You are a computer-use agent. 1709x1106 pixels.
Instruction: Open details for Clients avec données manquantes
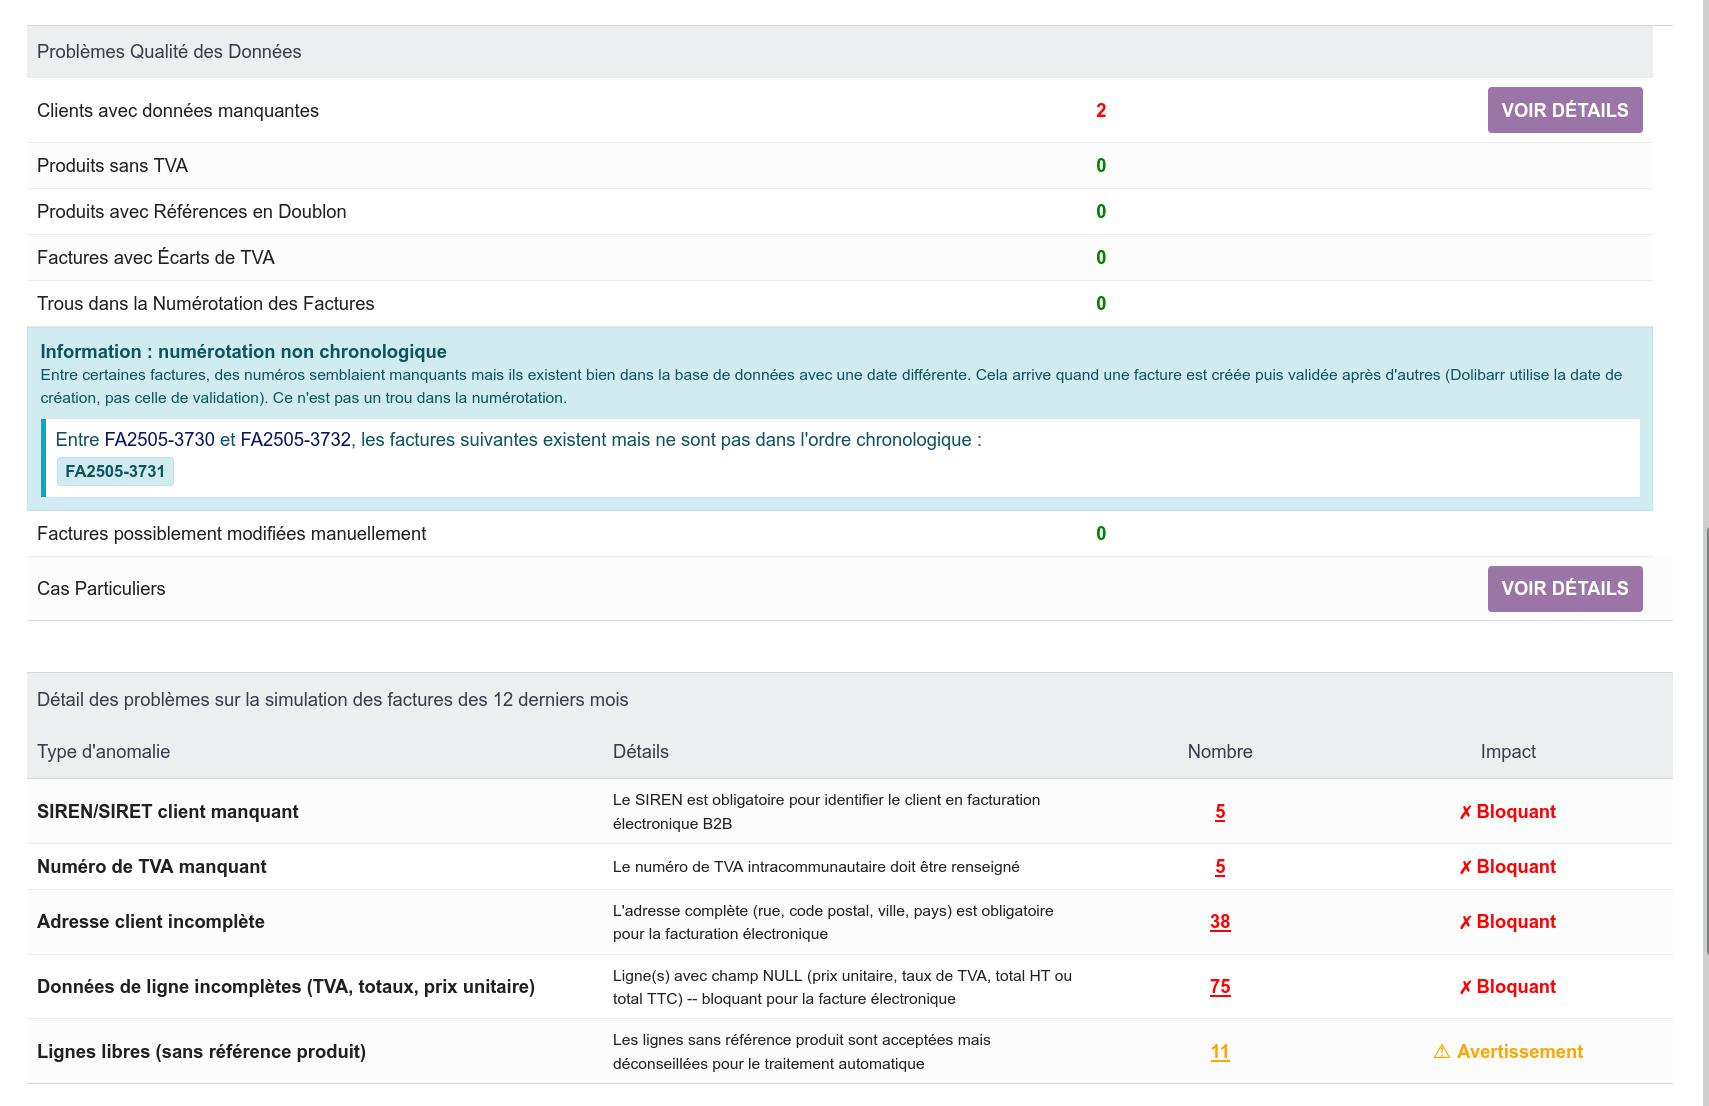[1565, 110]
